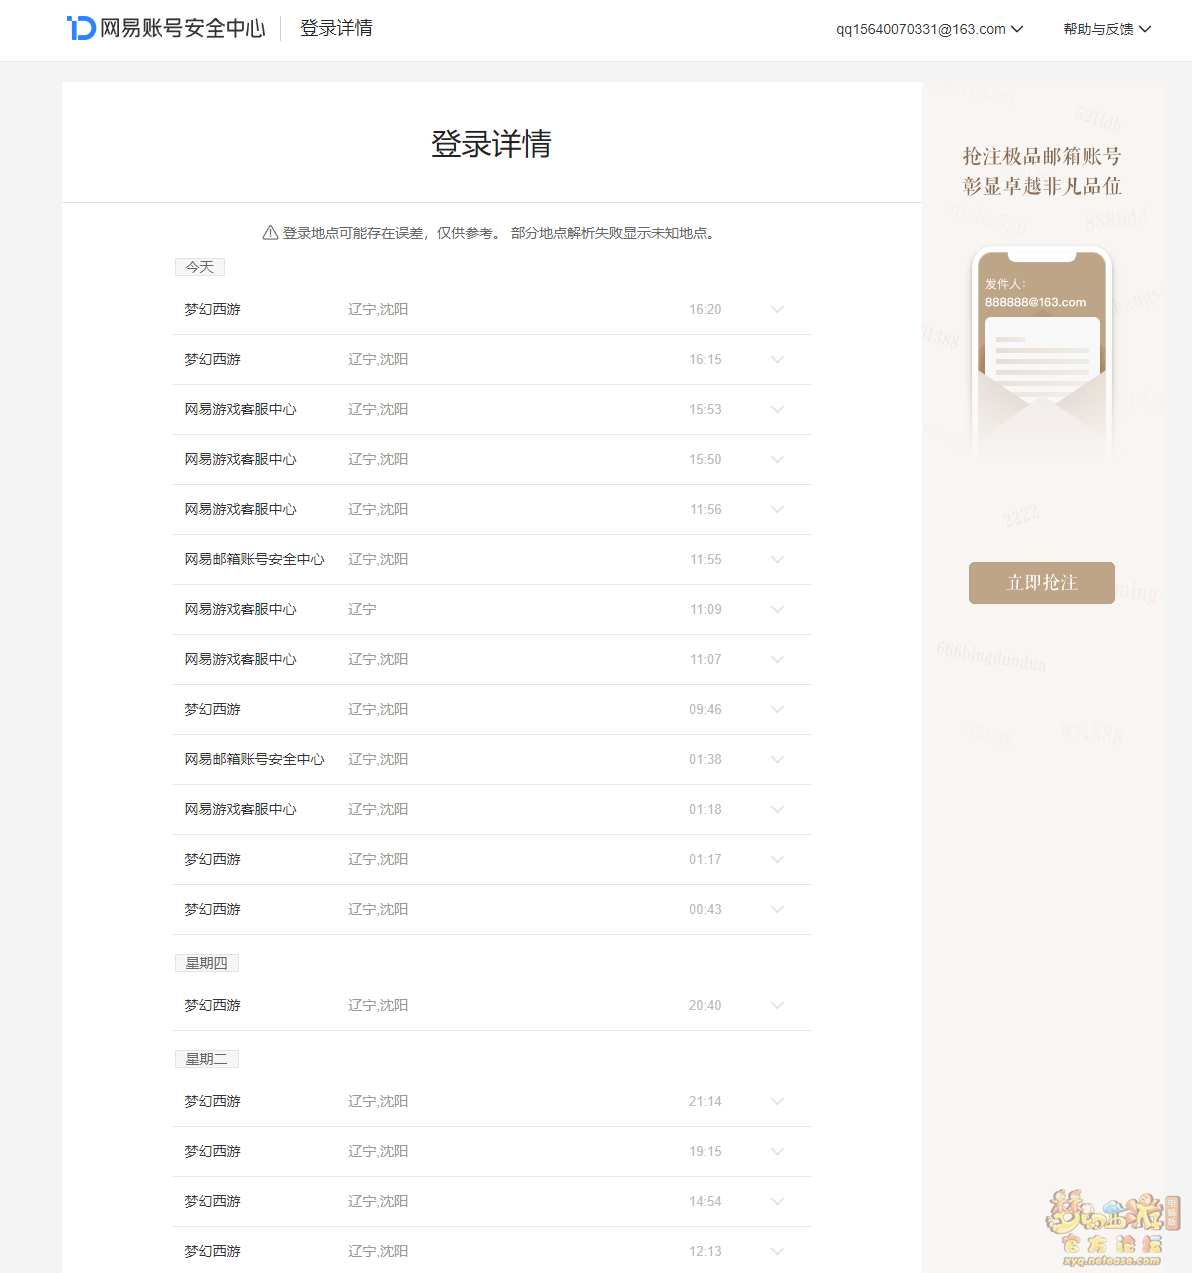Click the 星期二 date group label
Viewport: 1192px width, 1273px height.
pos(207,1059)
